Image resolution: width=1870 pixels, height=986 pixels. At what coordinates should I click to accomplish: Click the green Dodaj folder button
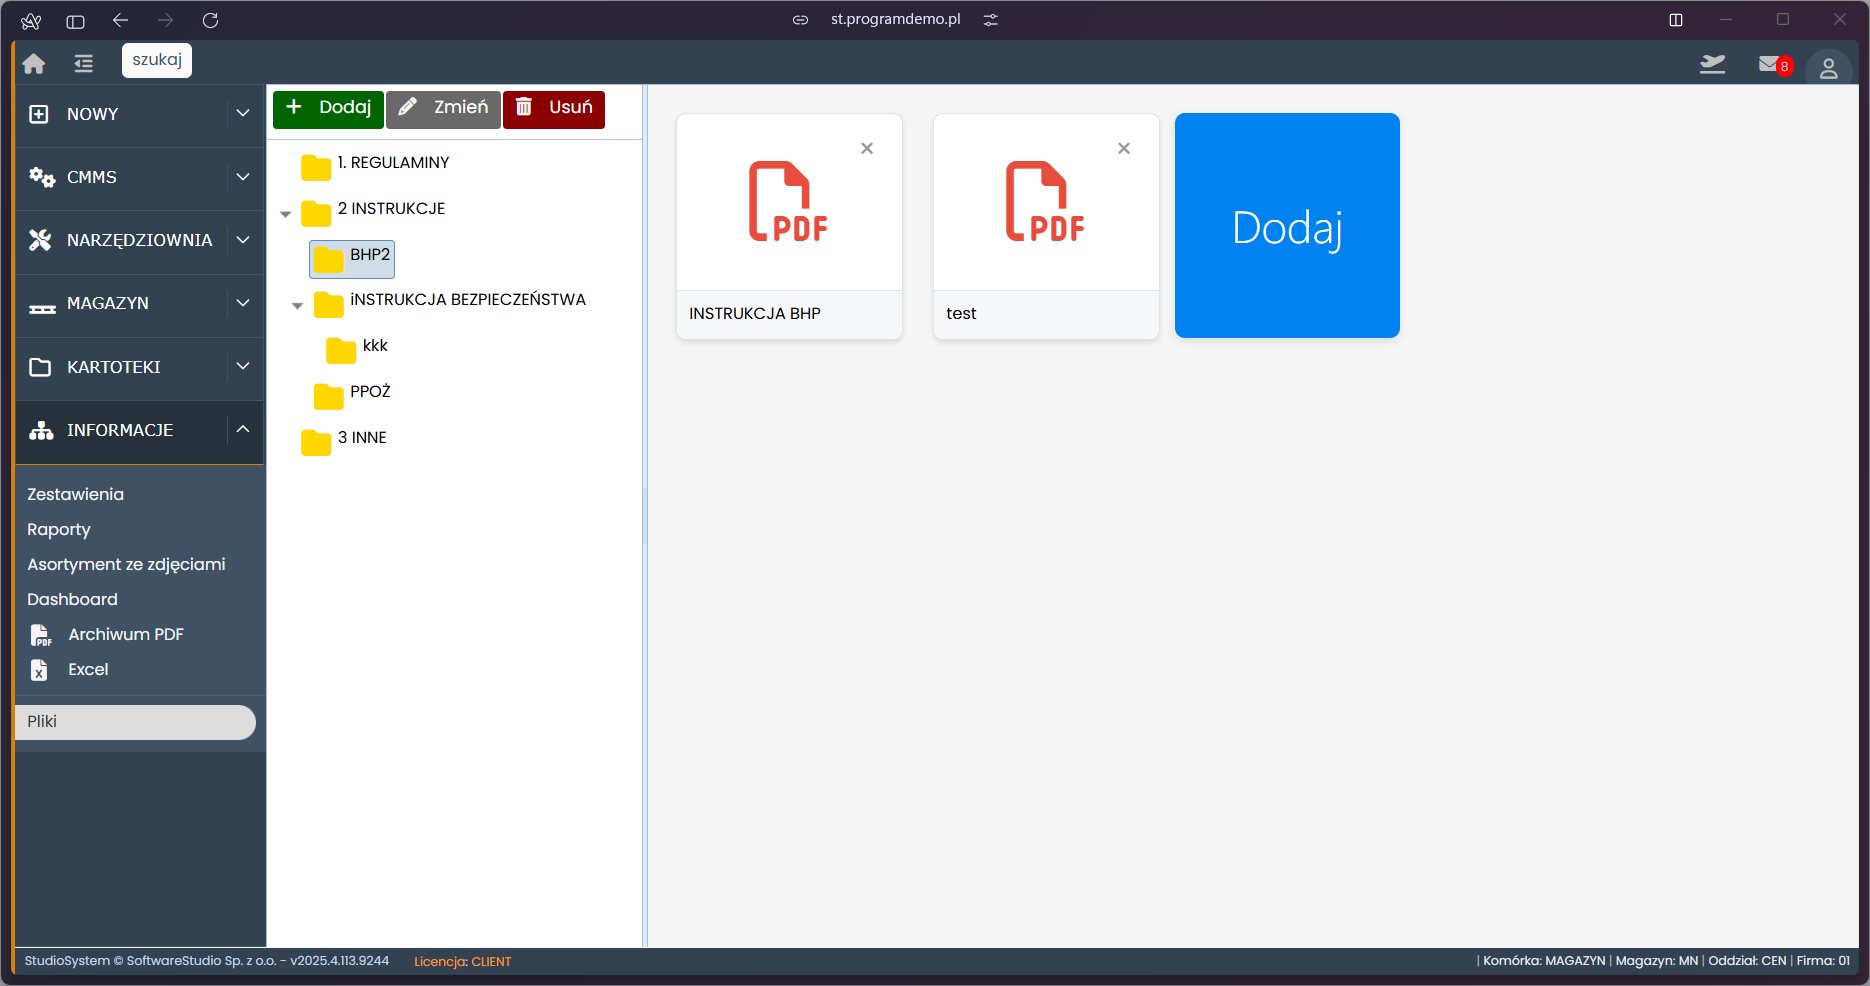click(328, 108)
